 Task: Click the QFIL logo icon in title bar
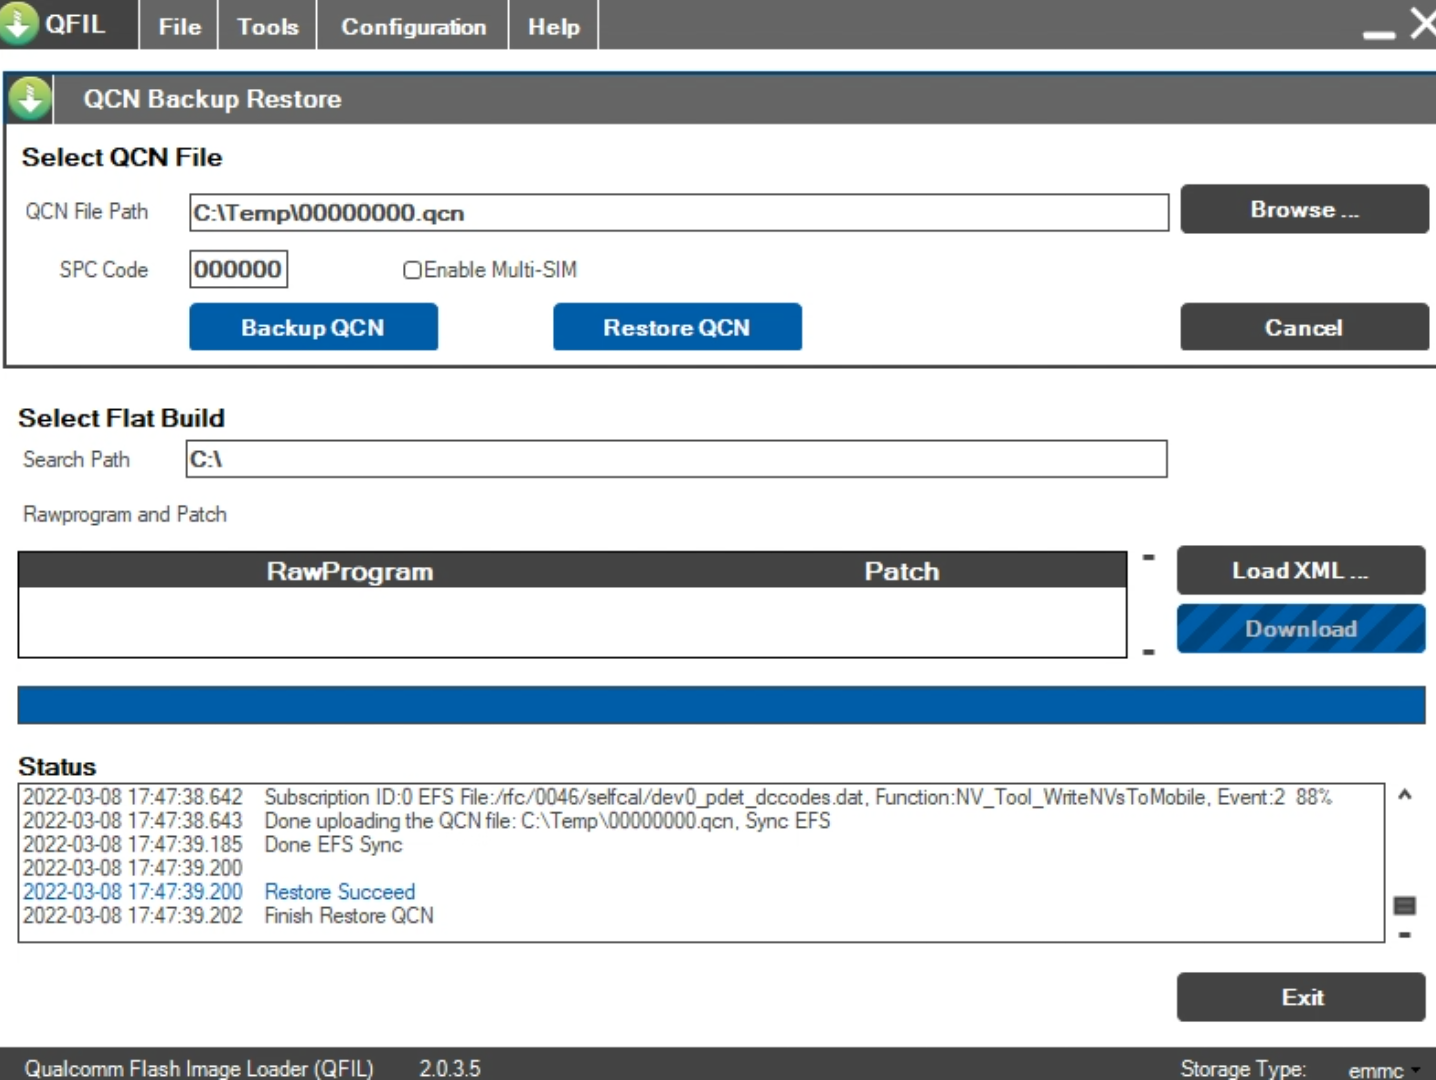(x=17, y=22)
